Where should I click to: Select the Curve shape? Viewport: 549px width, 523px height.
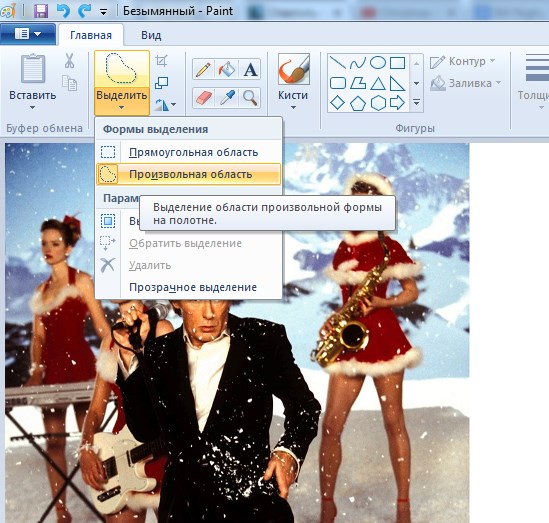pyautogui.click(x=358, y=63)
